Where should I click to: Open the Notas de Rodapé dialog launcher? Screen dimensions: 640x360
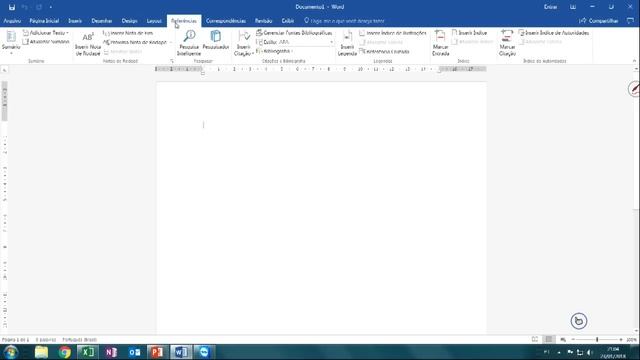point(172,61)
